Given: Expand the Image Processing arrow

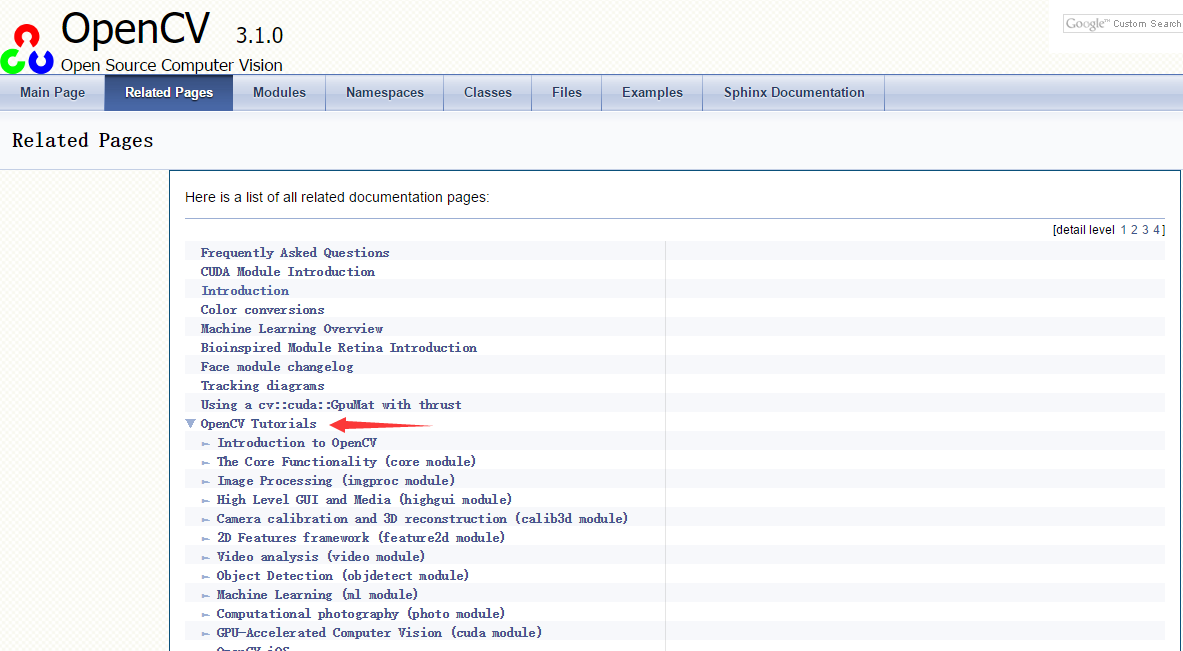Looking at the screenshot, I should click(206, 481).
